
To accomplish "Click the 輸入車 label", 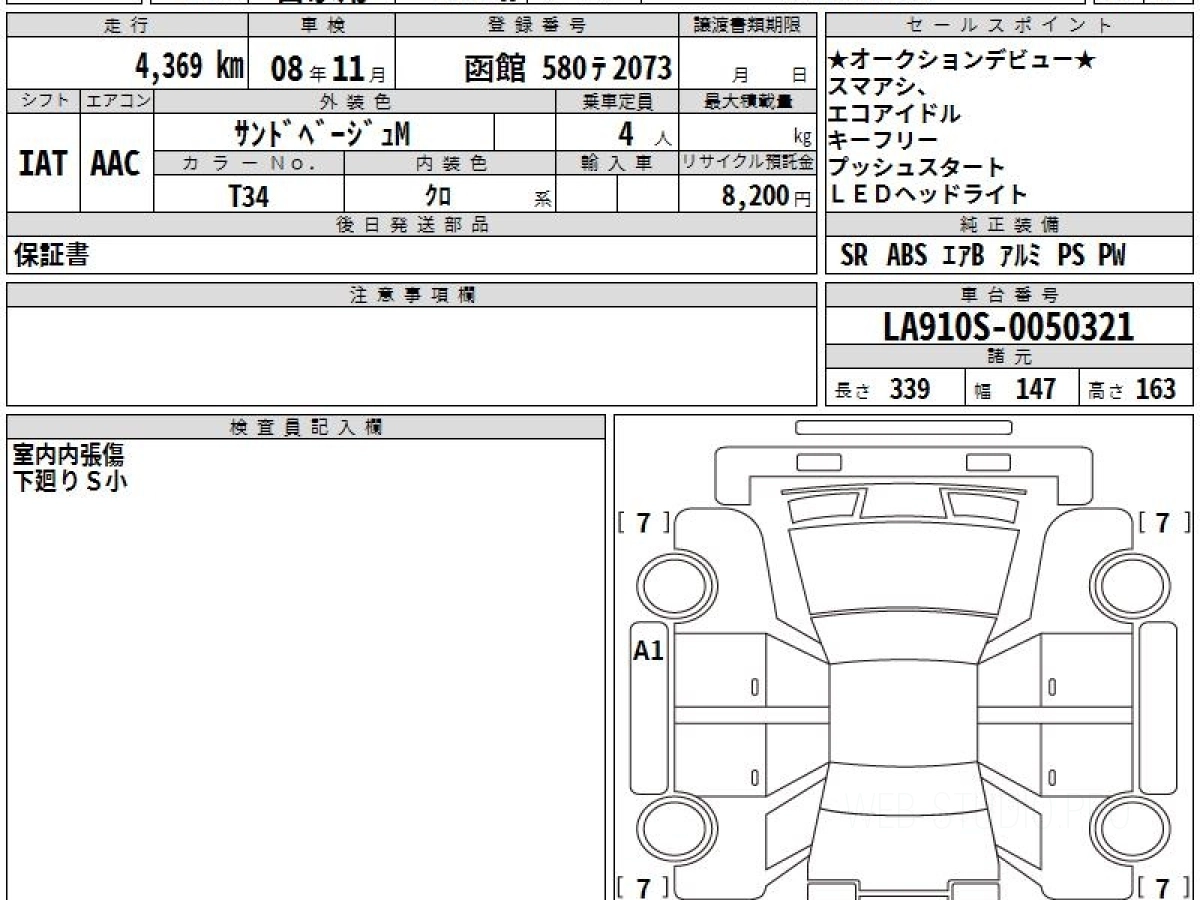I will [617, 163].
